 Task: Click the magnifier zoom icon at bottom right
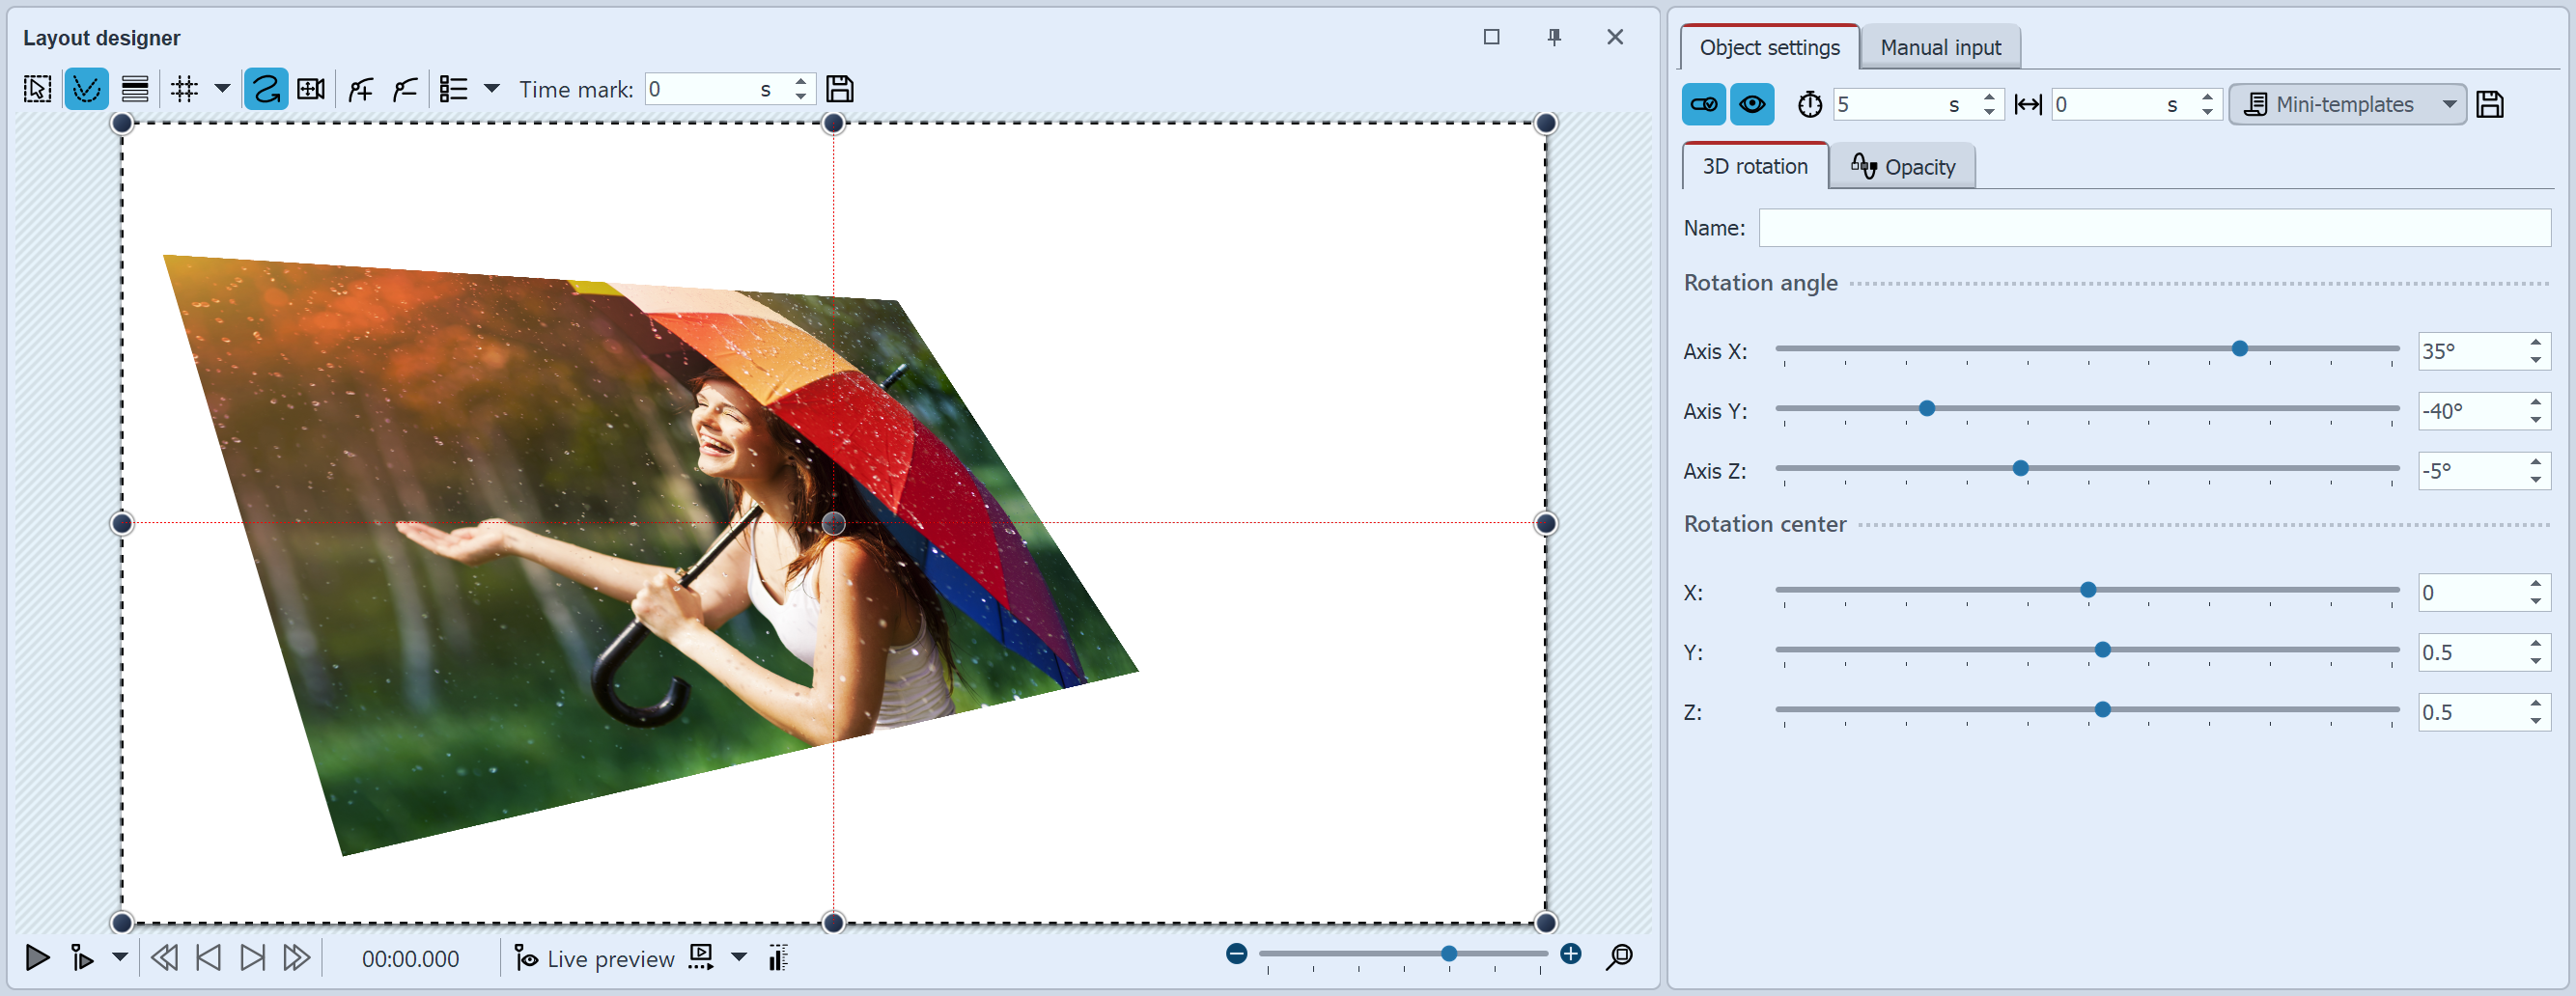pyautogui.click(x=1619, y=956)
